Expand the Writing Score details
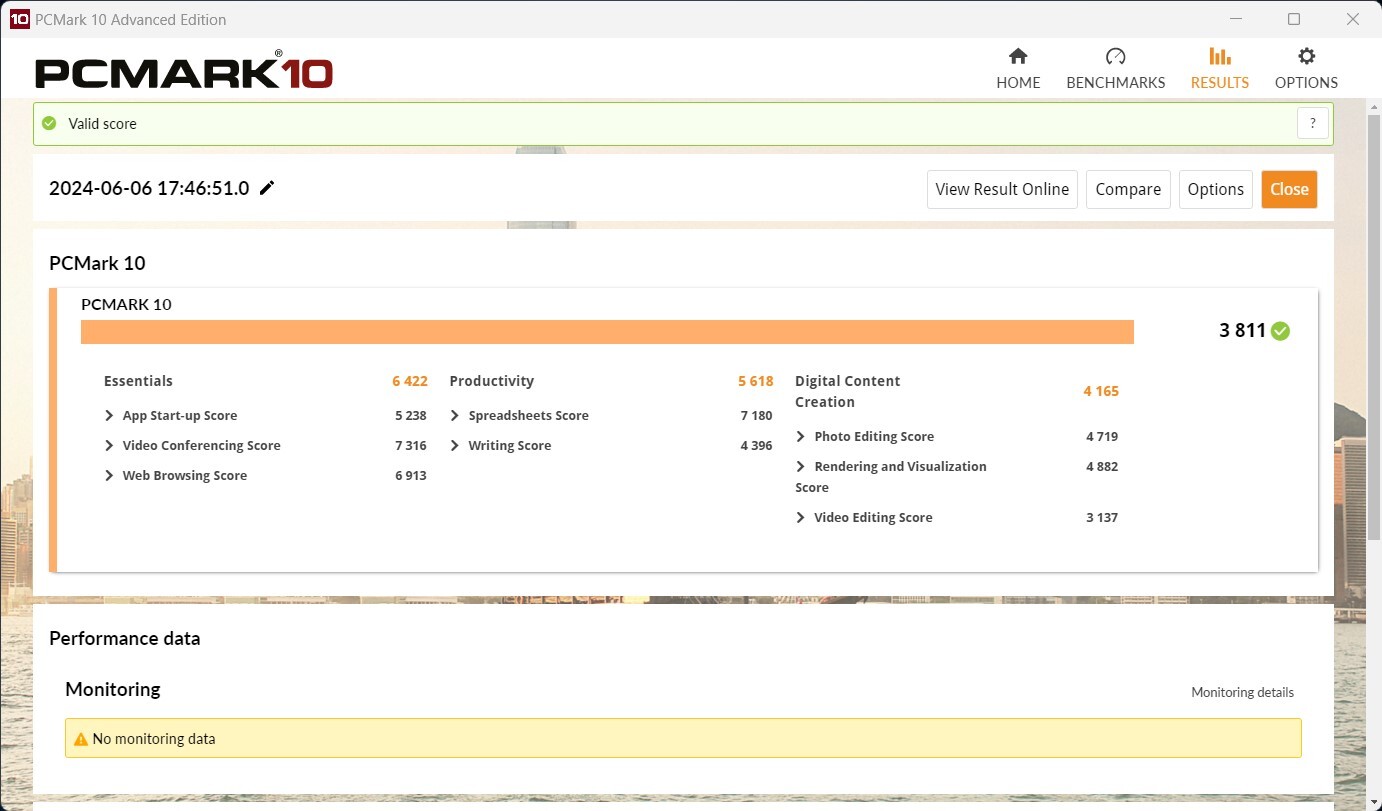The height and width of the screenshot is (811, 1382). [455, 446]
